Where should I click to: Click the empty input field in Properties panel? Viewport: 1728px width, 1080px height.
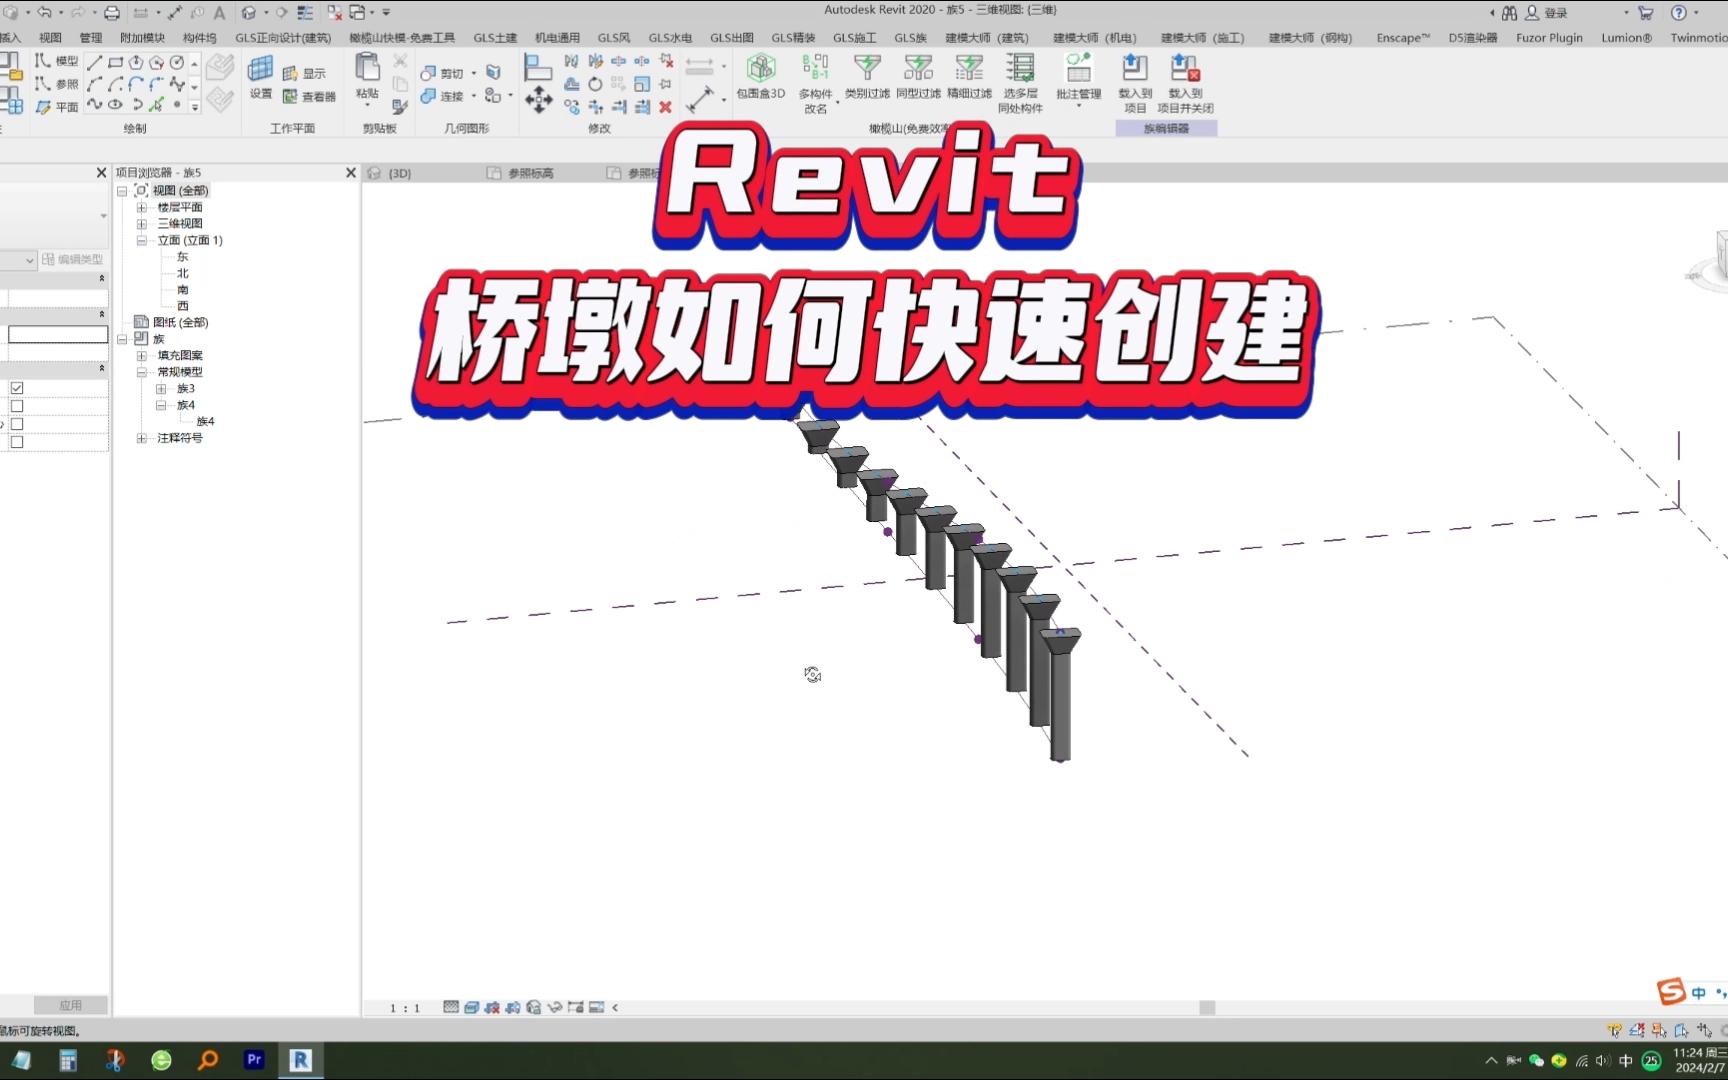[x=58, y=334]
